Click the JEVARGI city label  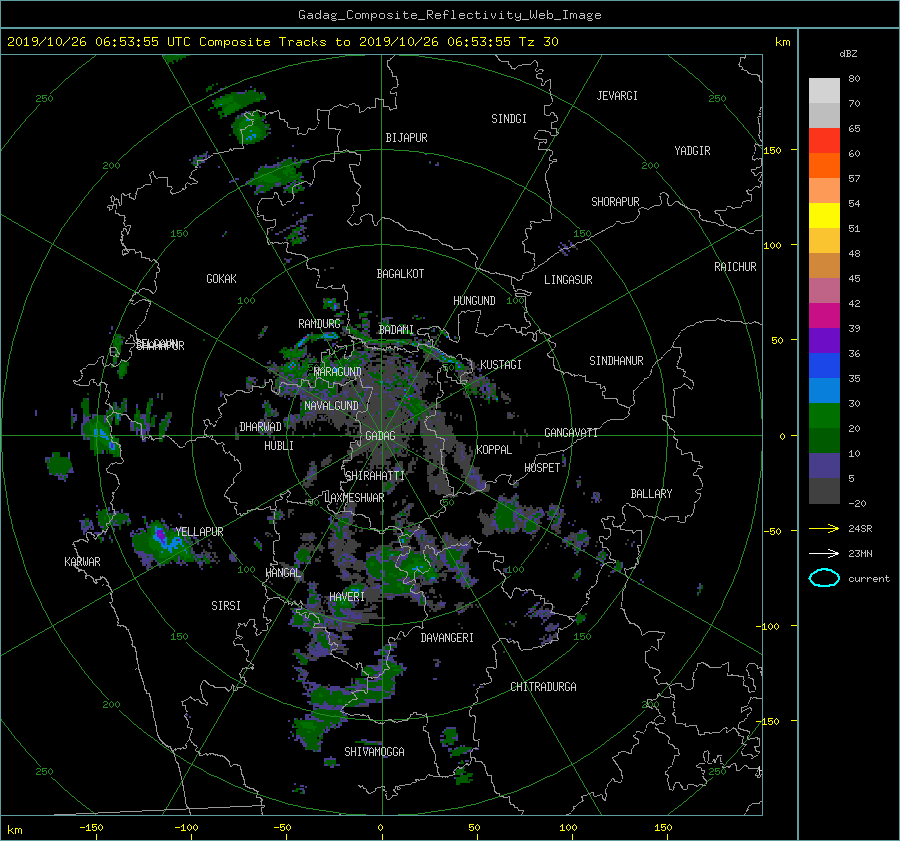617,96
